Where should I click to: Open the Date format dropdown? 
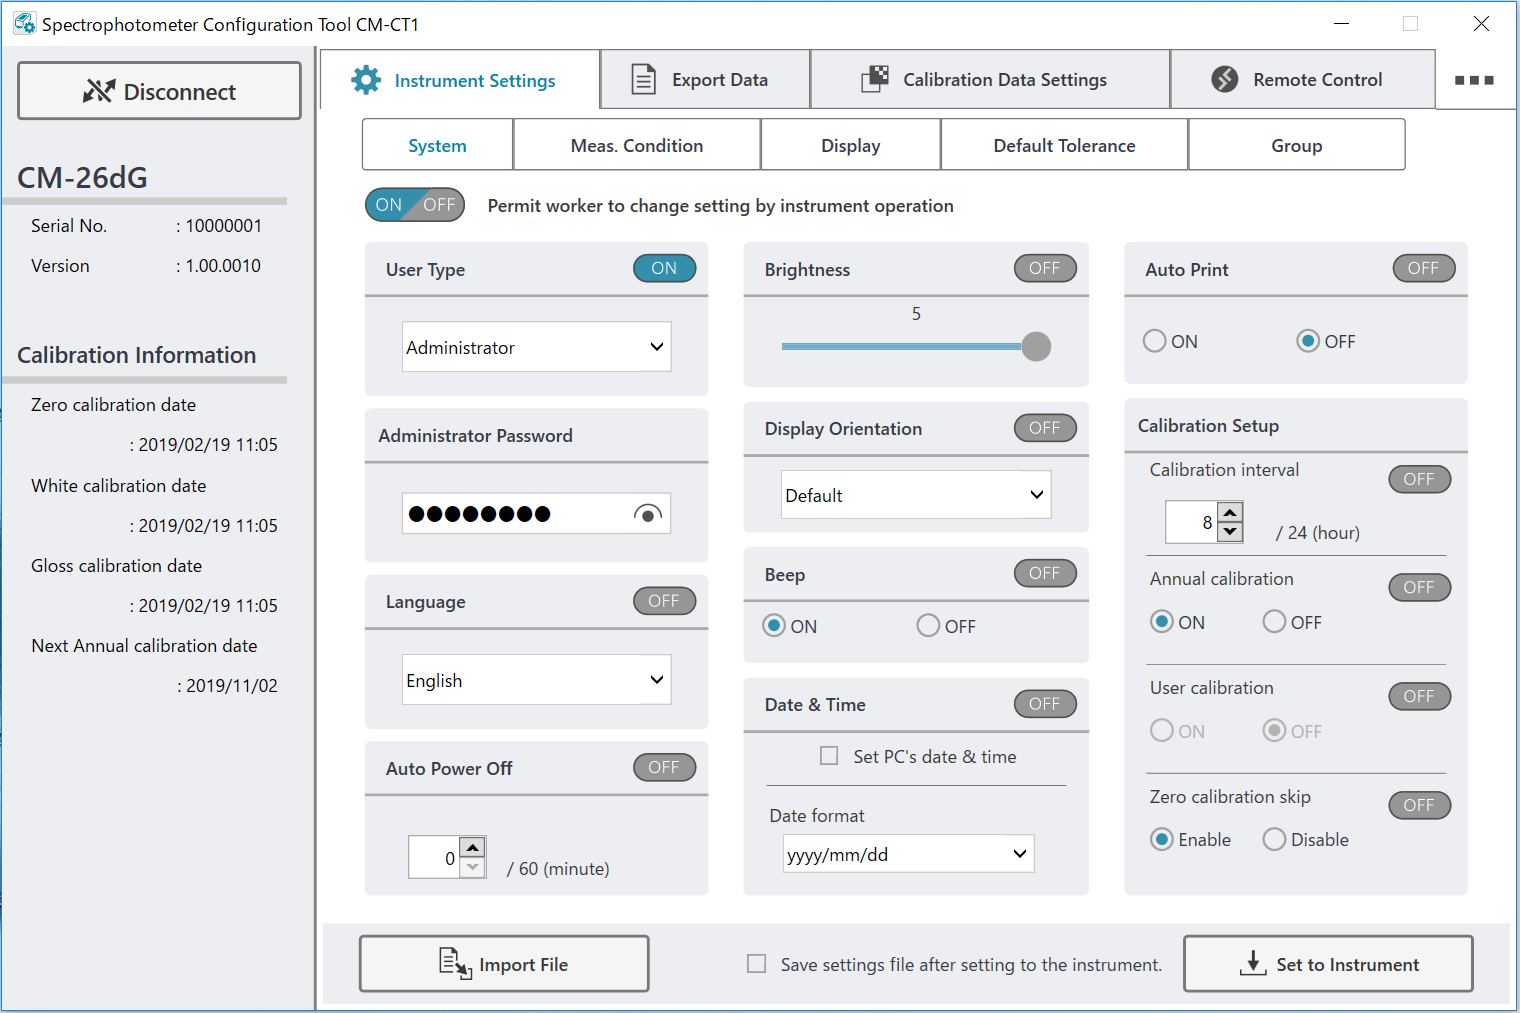tap(908, 854)
